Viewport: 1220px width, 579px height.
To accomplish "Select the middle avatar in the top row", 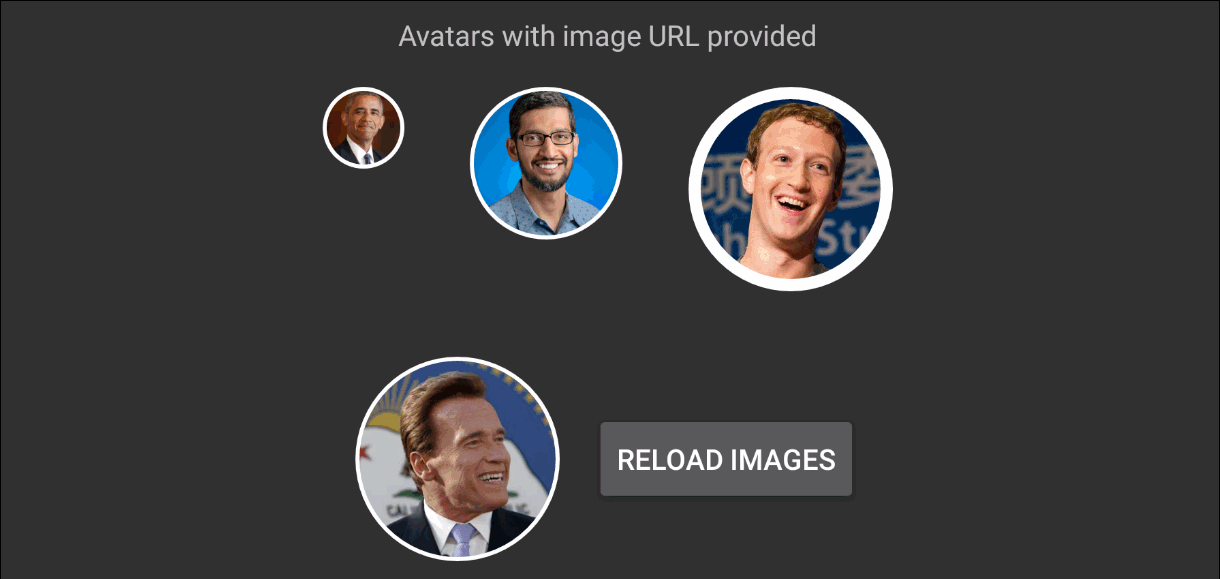I will [x=546, y=163].
